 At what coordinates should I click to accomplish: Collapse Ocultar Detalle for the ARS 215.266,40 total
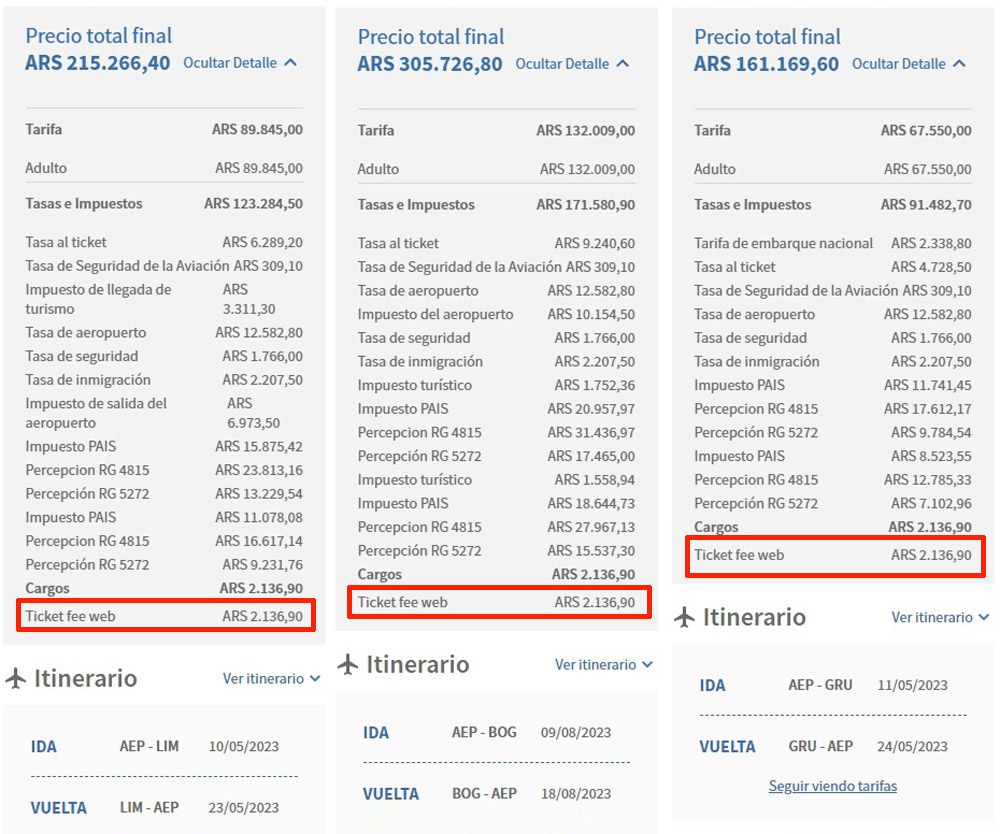pyautogui.click(x=240, y=63)
